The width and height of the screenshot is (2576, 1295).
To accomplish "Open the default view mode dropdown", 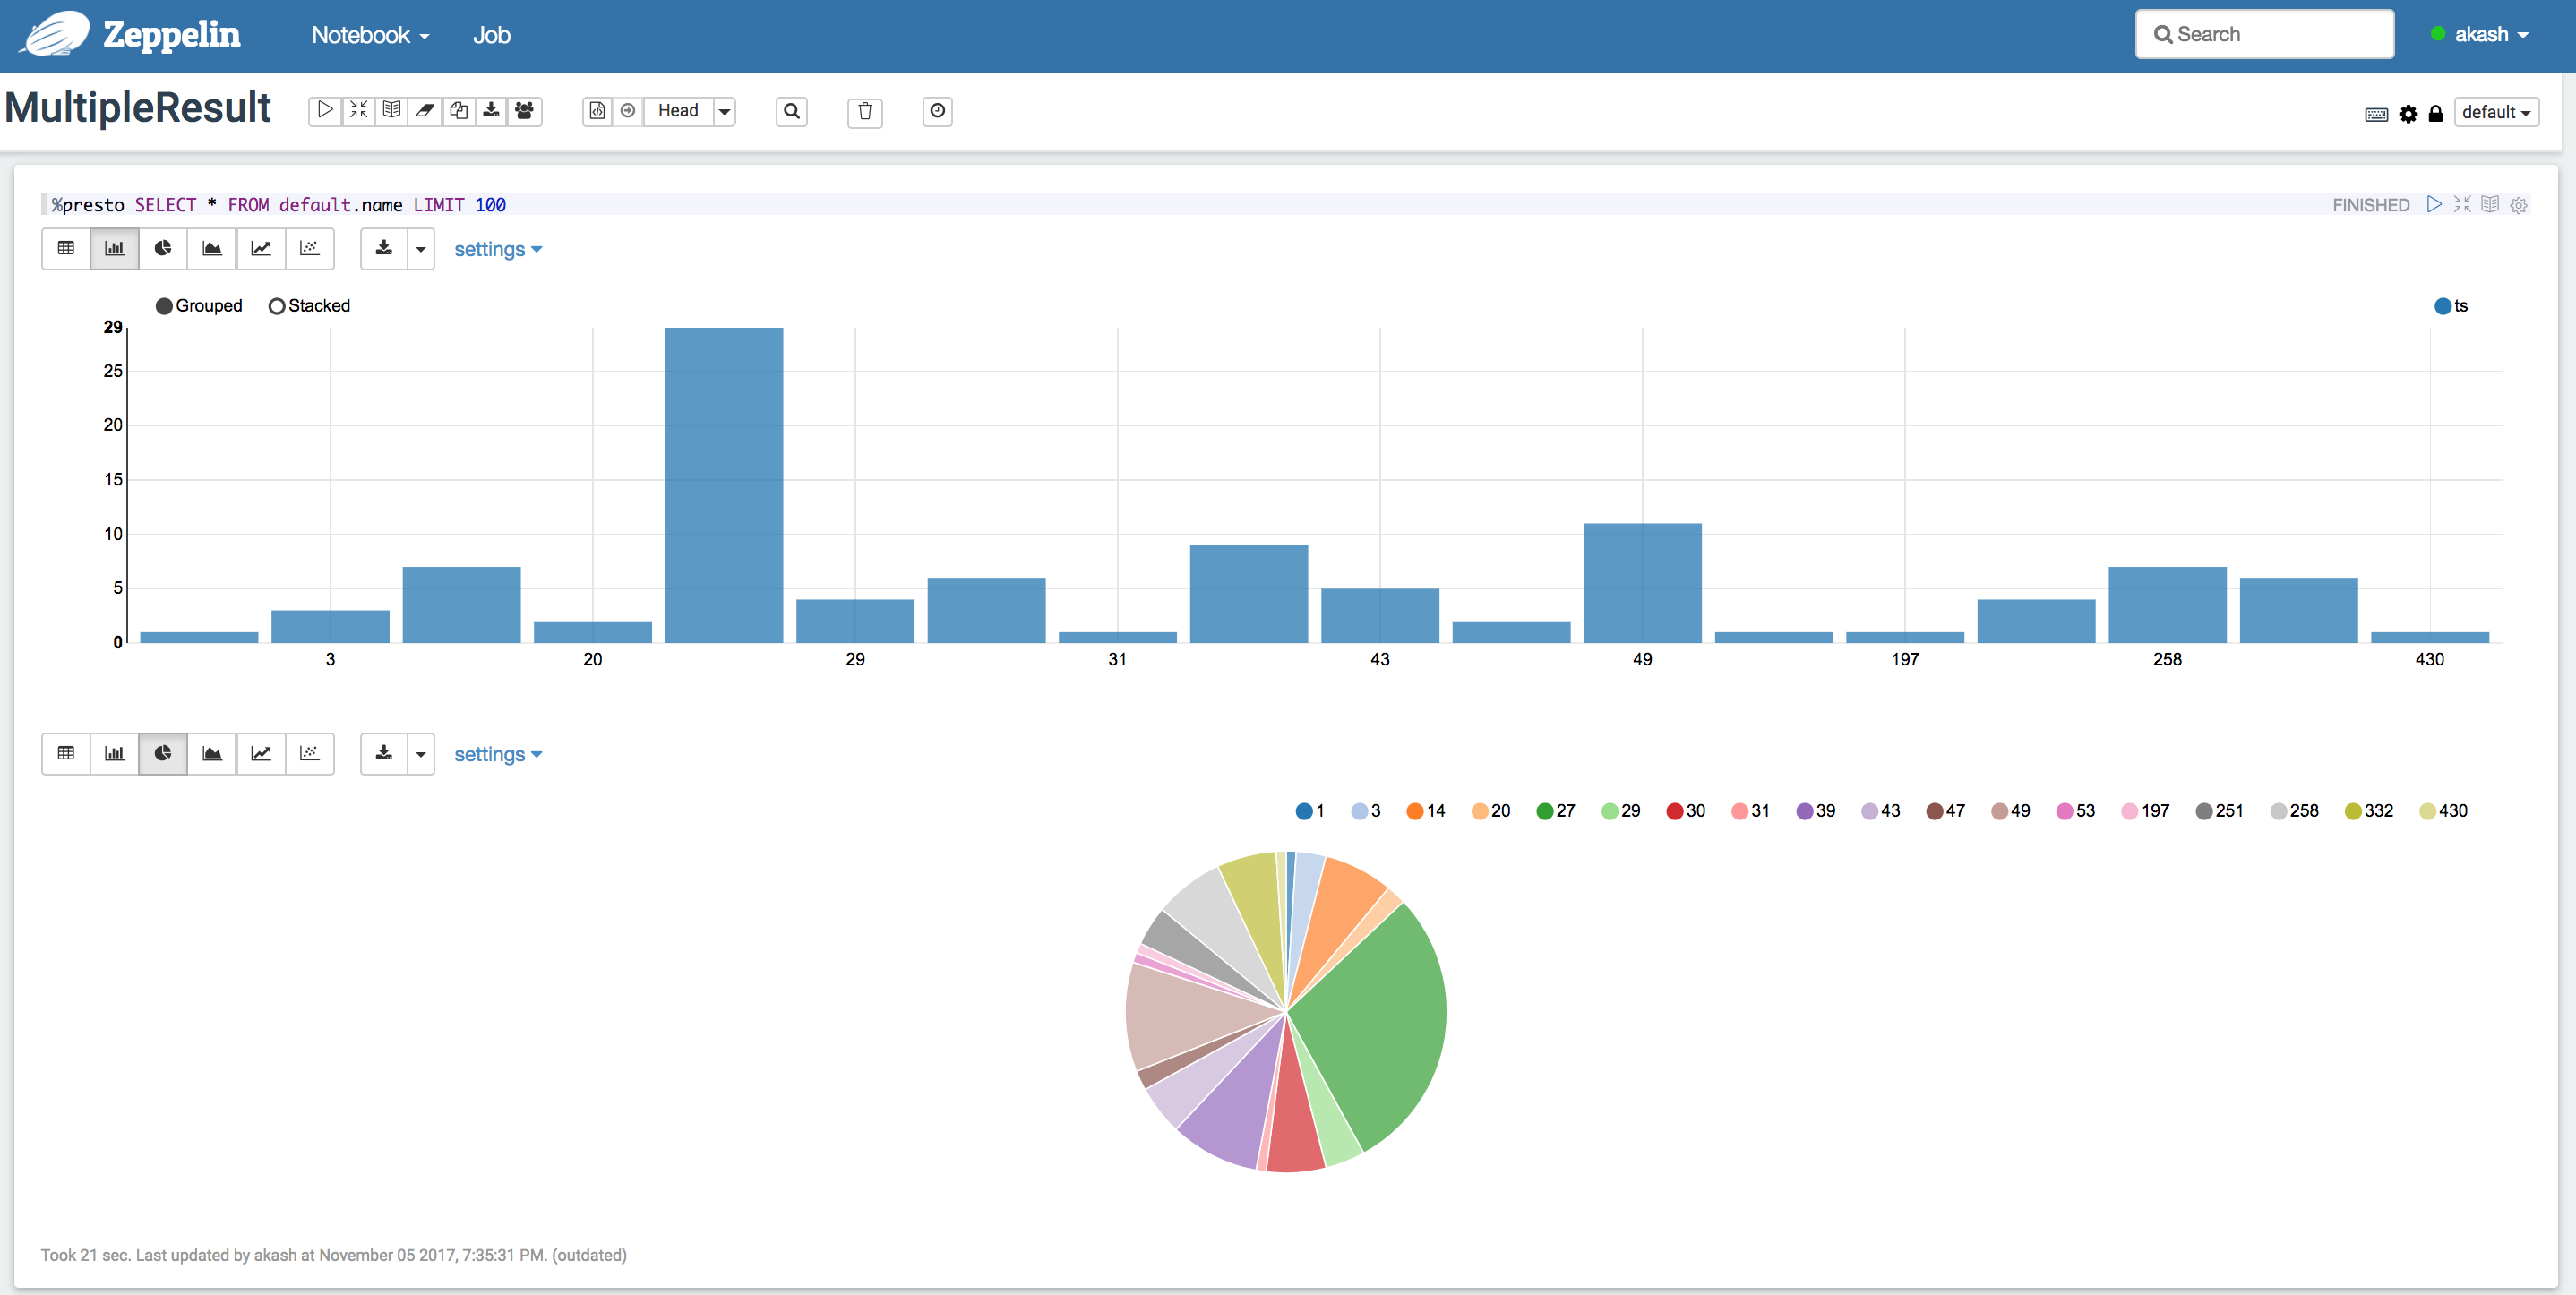I will tap(2495, 112).
